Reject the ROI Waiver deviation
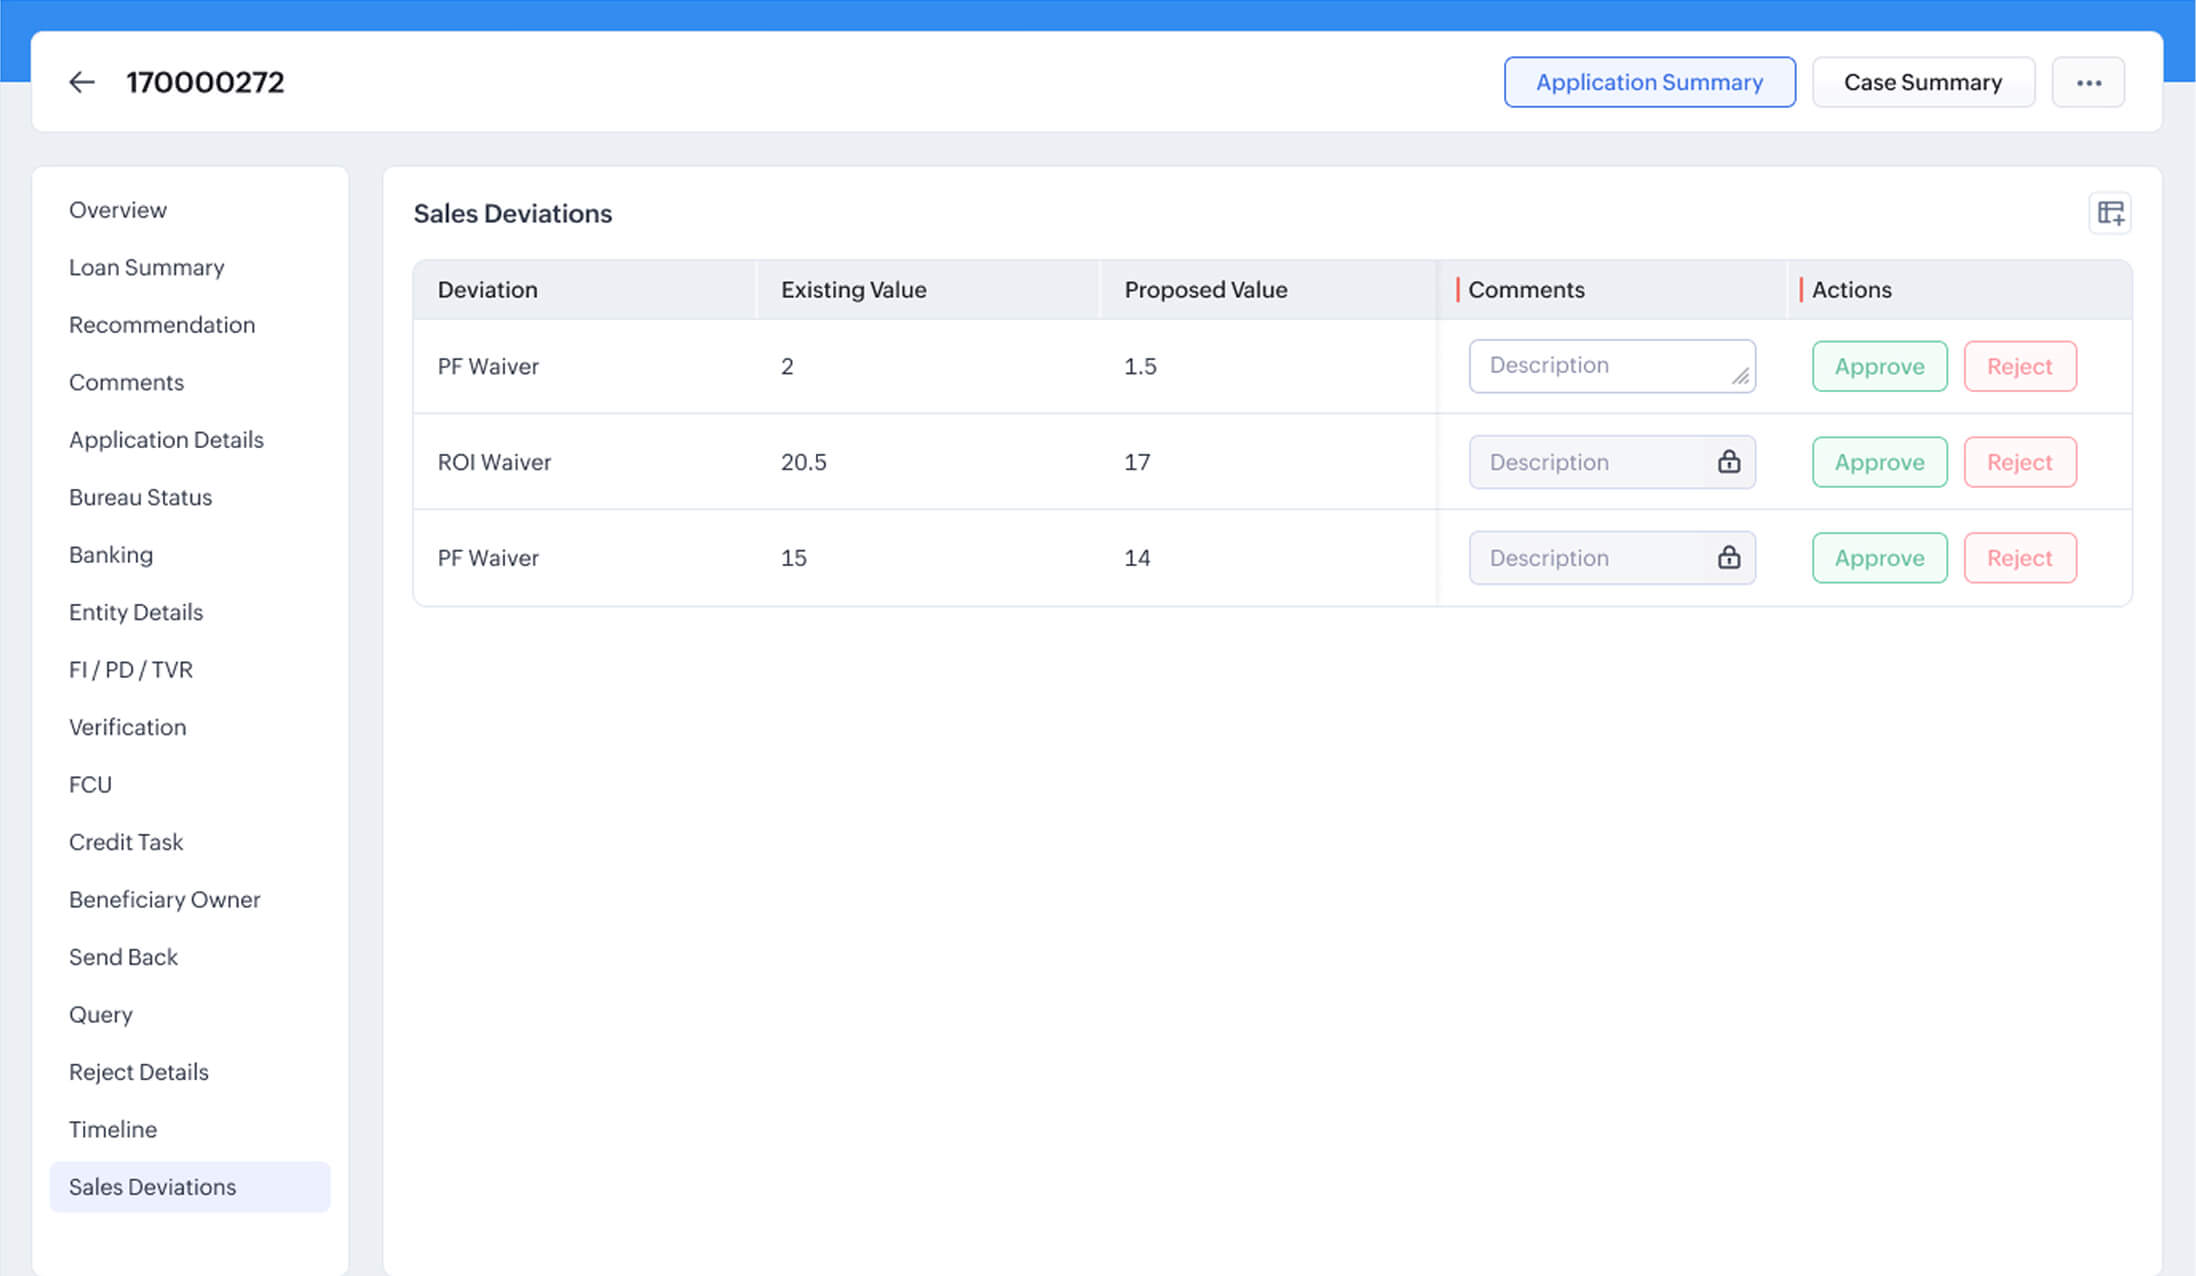 coord(2020,462)
